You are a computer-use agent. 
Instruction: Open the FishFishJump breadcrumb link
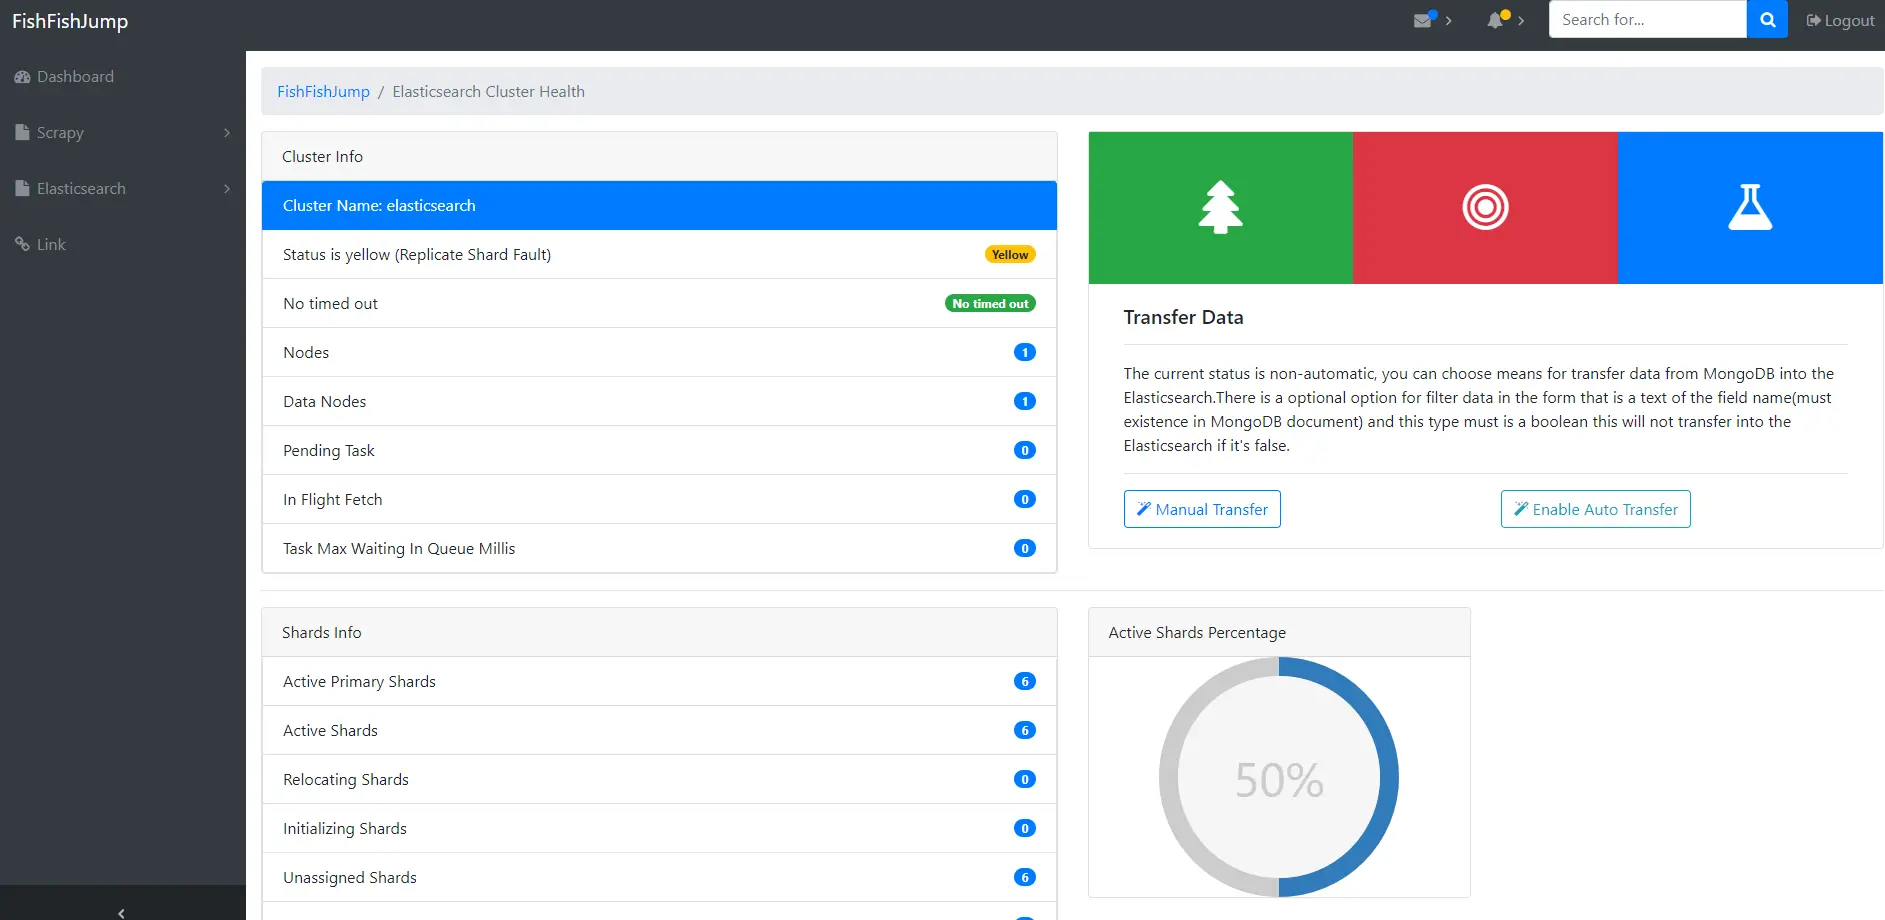pos(323,91)
